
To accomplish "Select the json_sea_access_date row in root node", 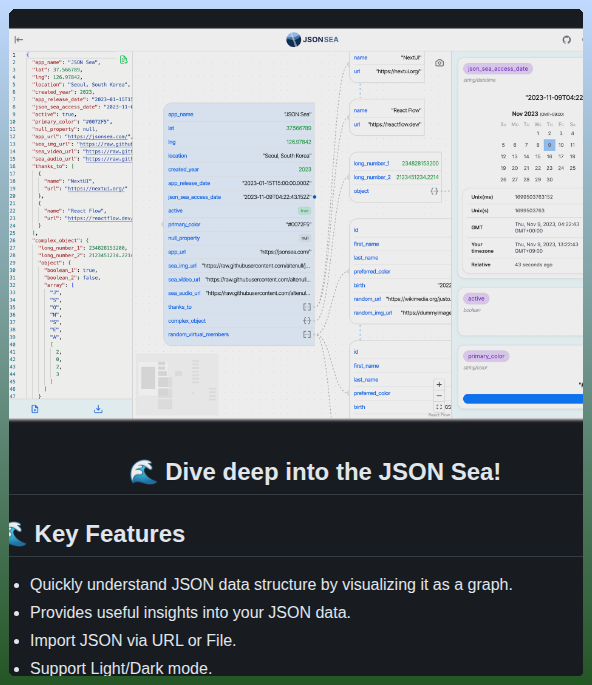I will tap(239, 197).
